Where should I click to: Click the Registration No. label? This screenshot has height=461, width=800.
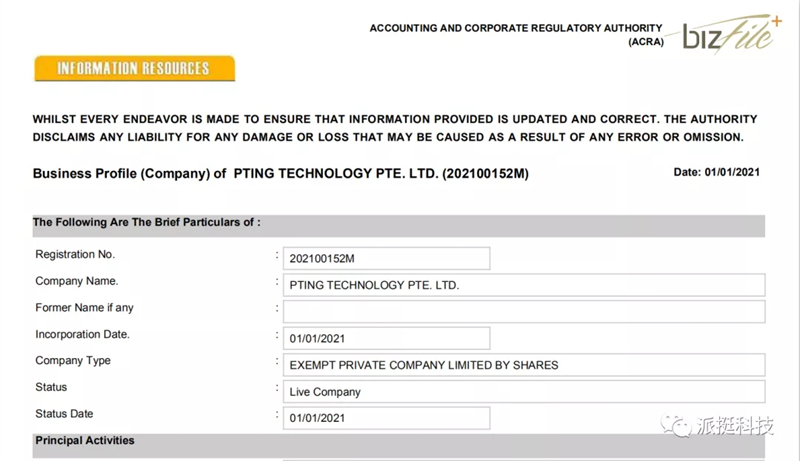75,255
